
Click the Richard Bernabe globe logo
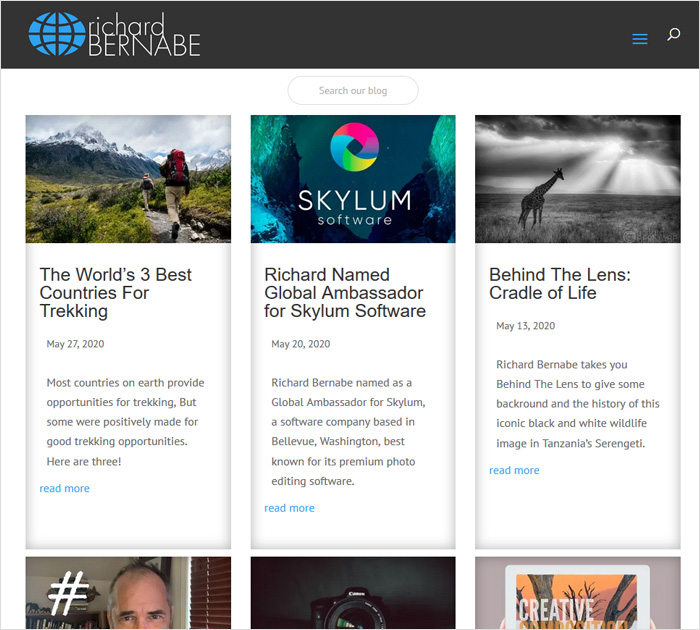[x=114, y=34]
